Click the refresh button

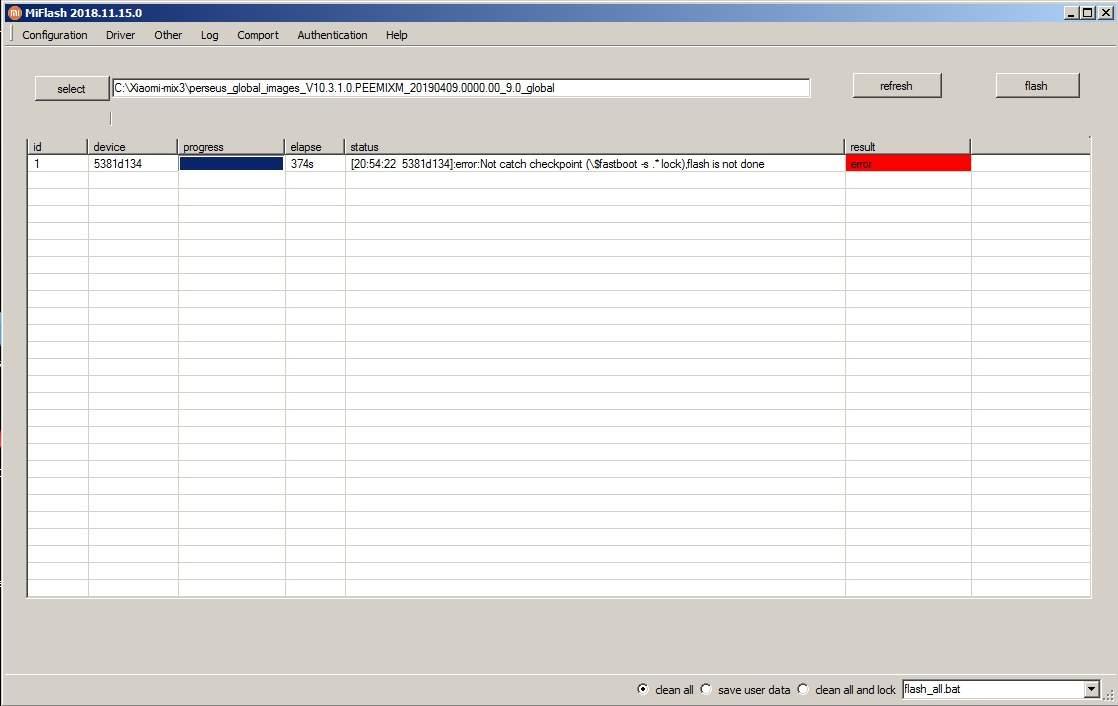pyautogui.click(x=896, y=86)
